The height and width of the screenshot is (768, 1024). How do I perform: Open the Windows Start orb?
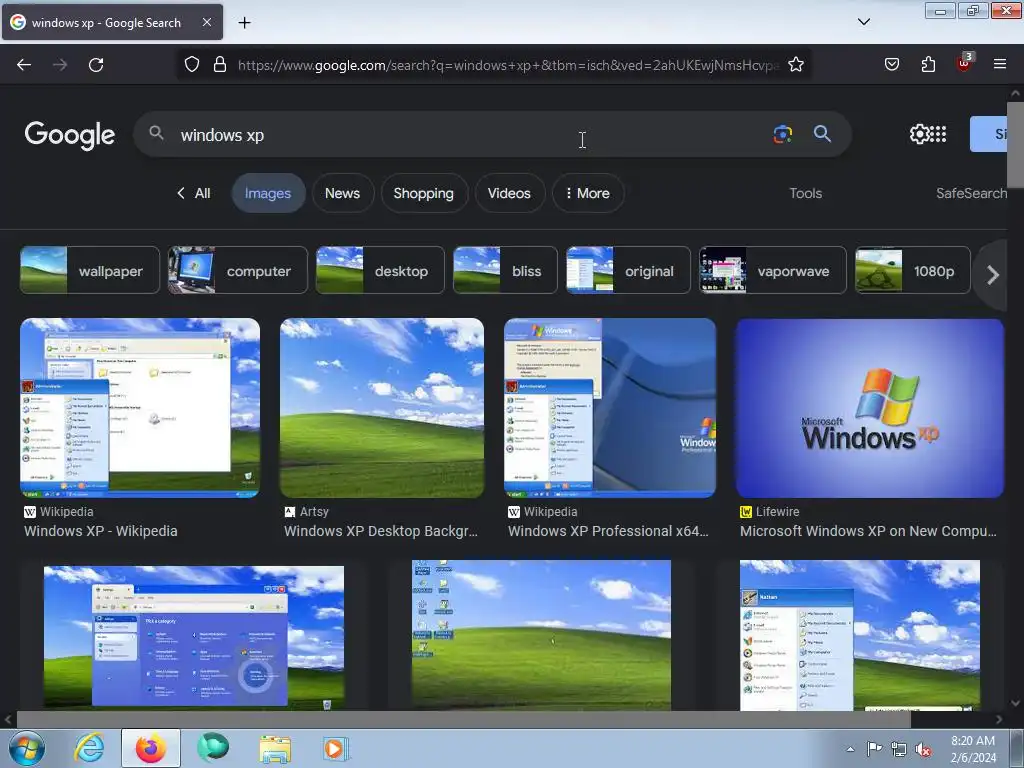pyautogui.click(x=27, y=748)
